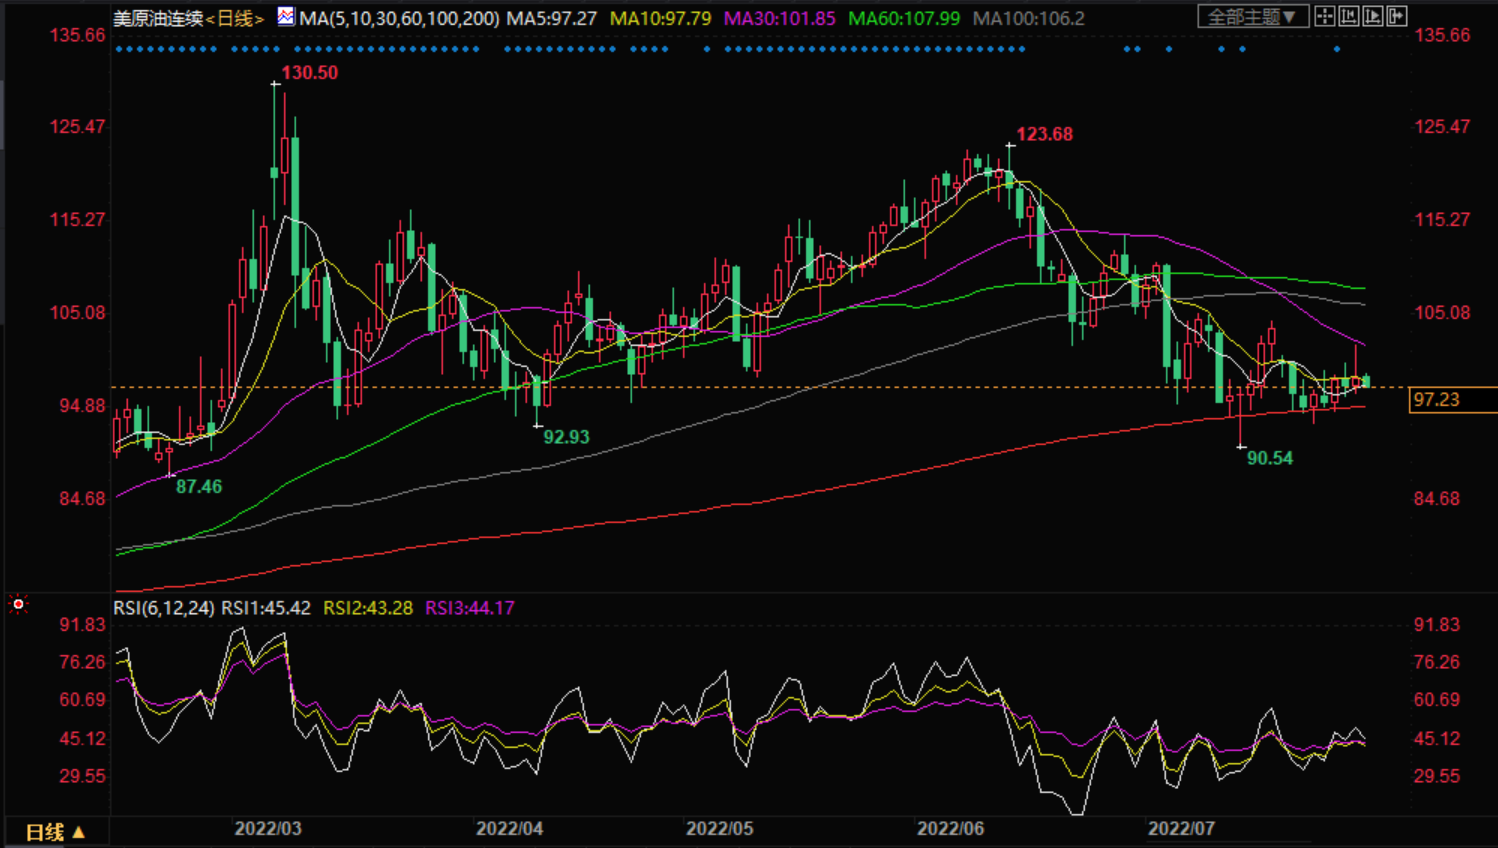Click the chart replay play icon
1498x848 pixels.
[1373, 16]
